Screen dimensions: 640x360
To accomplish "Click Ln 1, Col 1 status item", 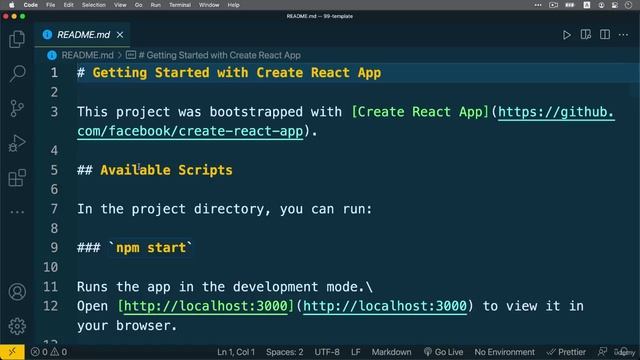I will [x=236, y=352].
